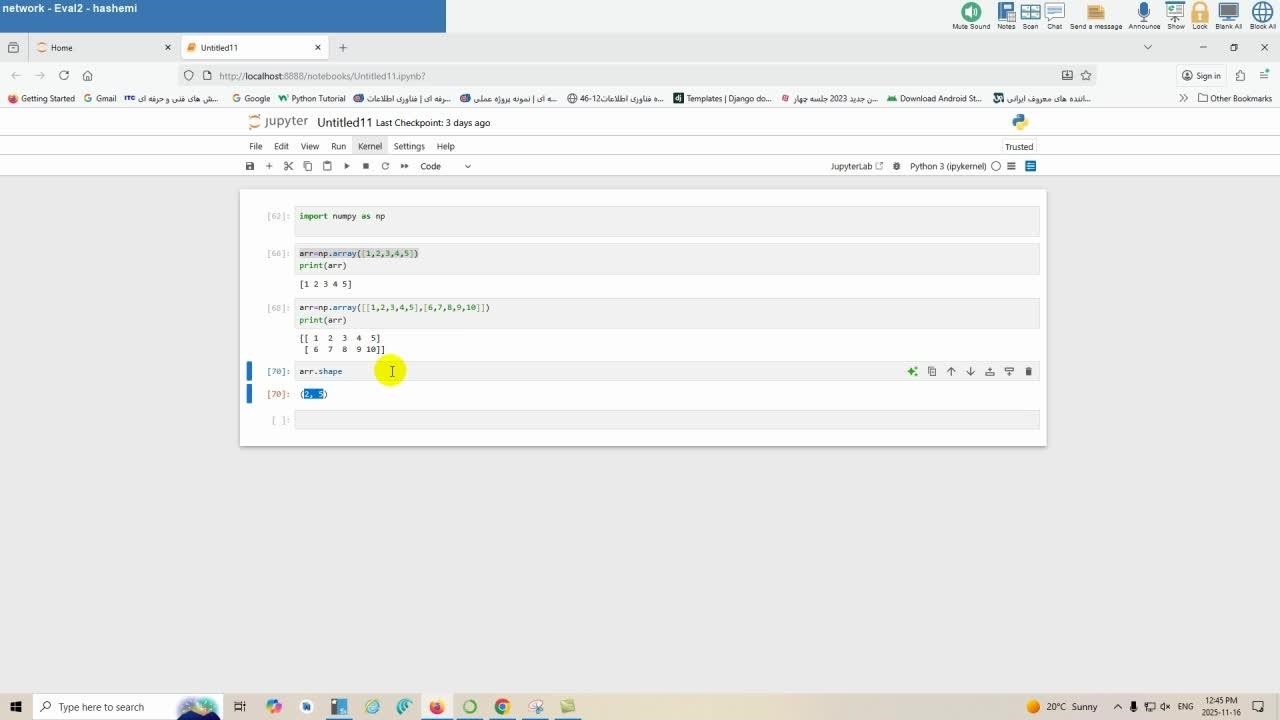Toggle the Lock control in the top toolbar
This screenshot has width=1280, height=720.
click(x=1200, y=13)
